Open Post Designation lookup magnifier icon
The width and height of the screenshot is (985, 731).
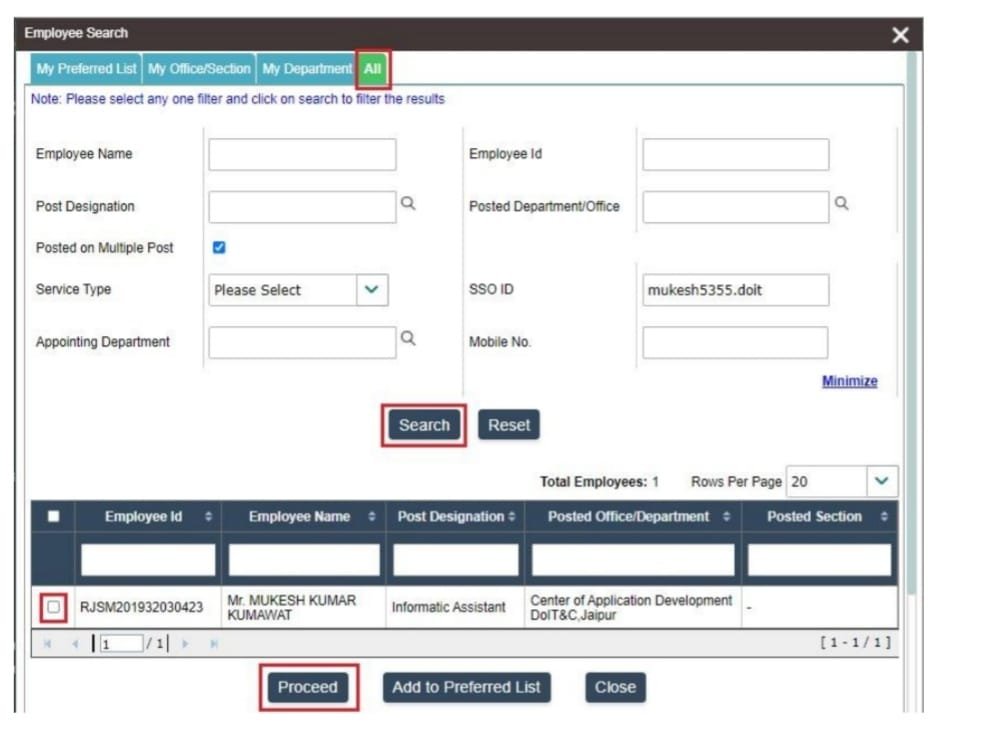click(x=408, y=203)
